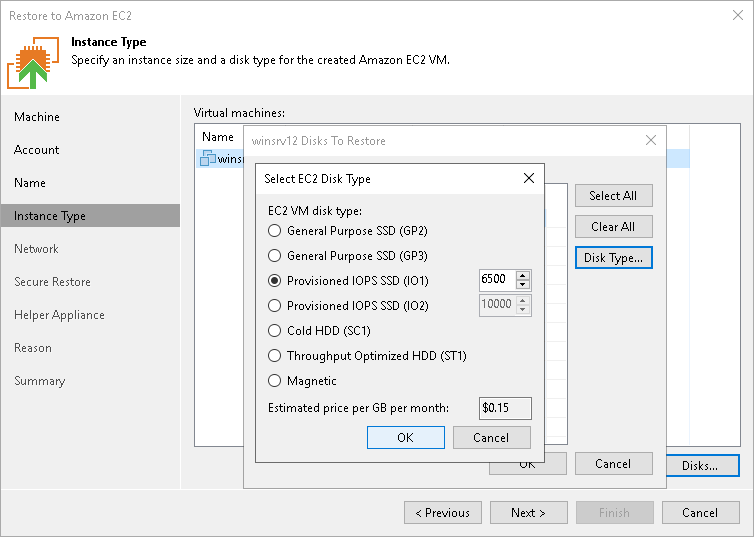Open the Summary wizard step
This screenshot has height=537, width=754.
(39, 381)
